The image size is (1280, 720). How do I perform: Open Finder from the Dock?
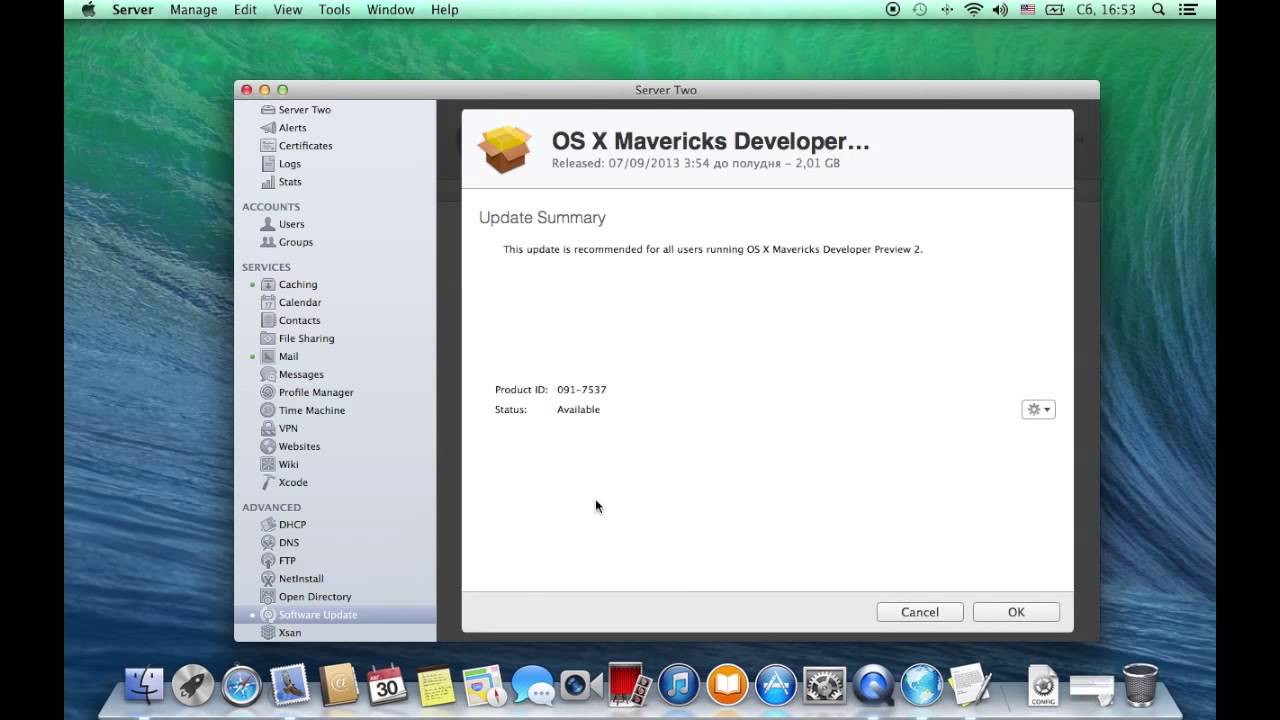coord(144,685)
